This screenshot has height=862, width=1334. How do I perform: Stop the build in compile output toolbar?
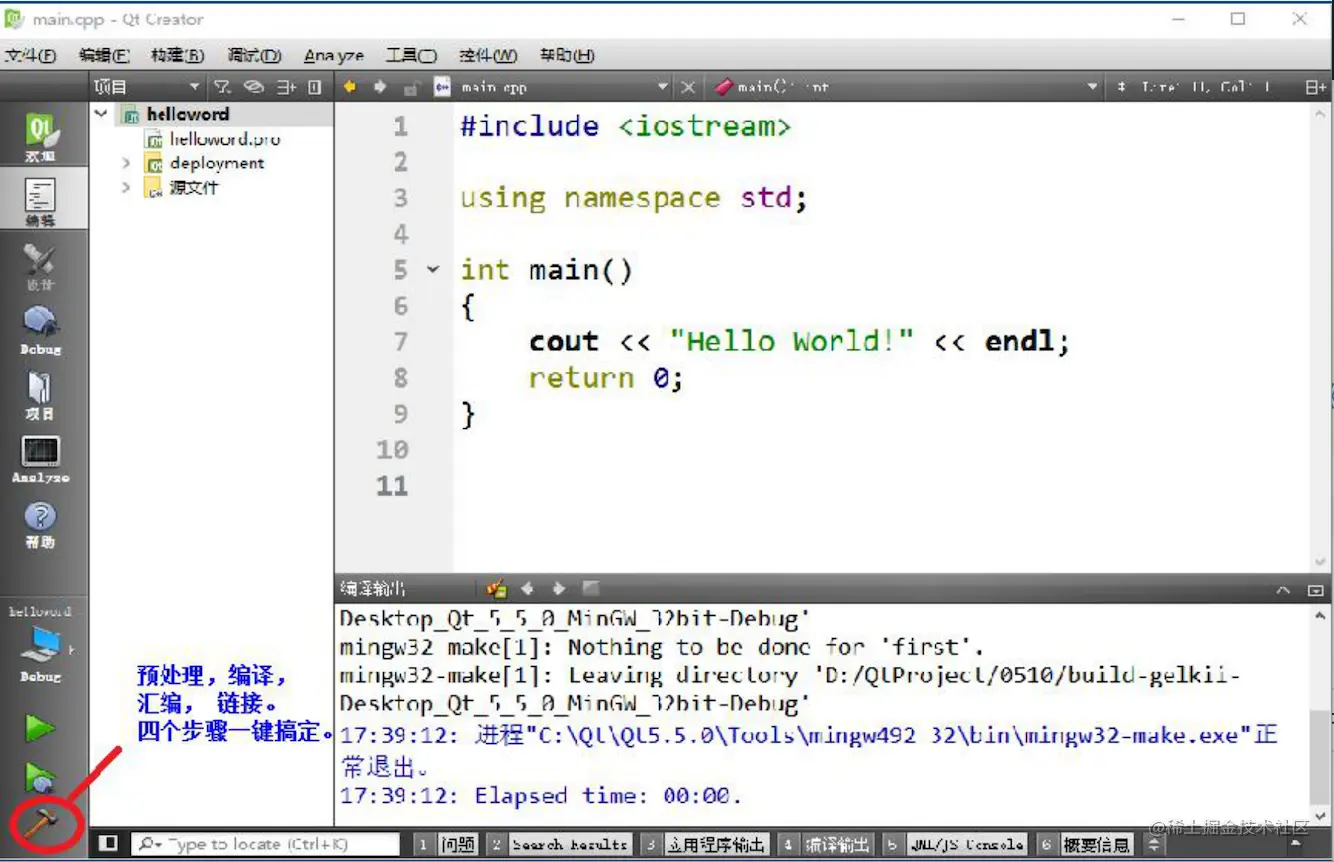pyautogui.click(x=591, y=588)
